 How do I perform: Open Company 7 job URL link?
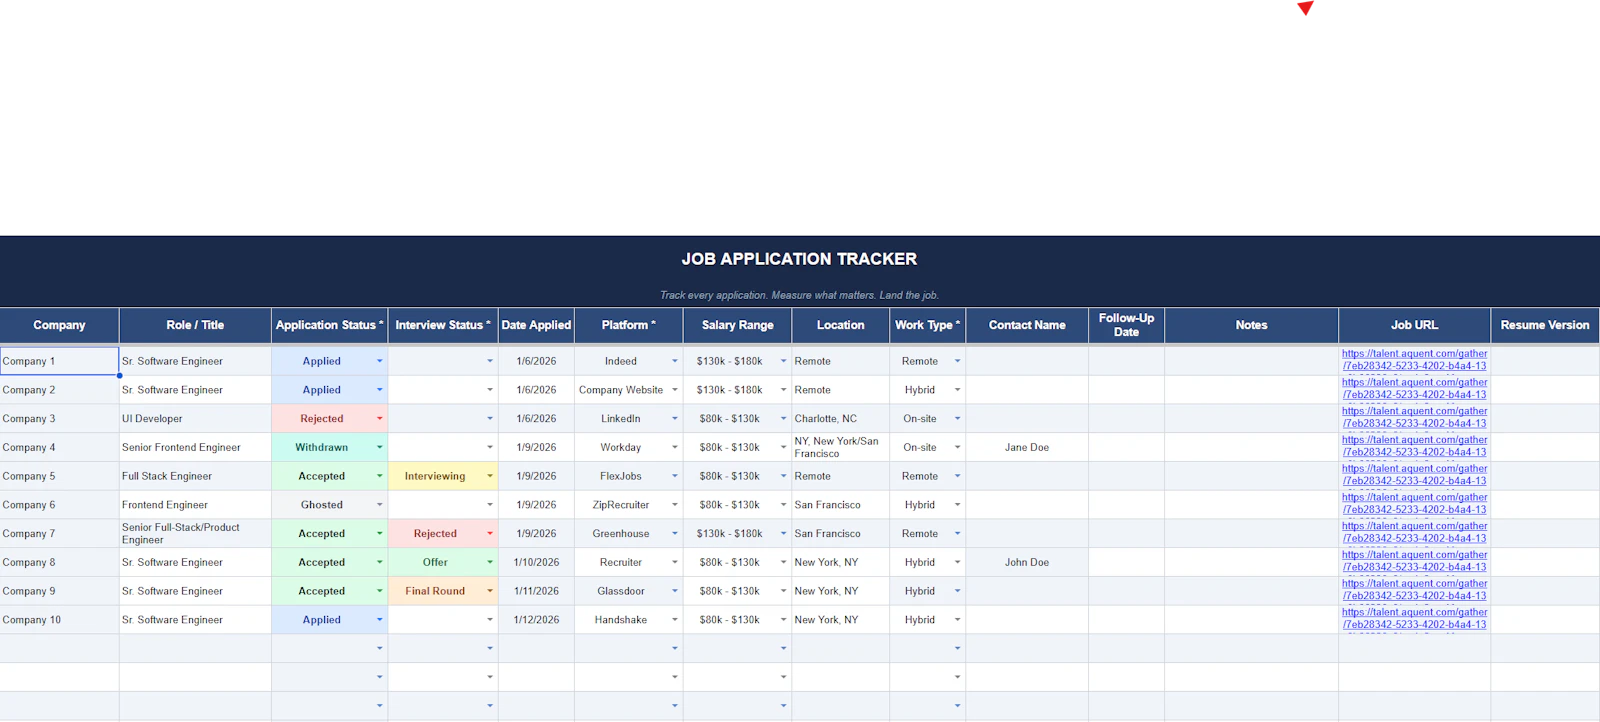coord(1414,532)
